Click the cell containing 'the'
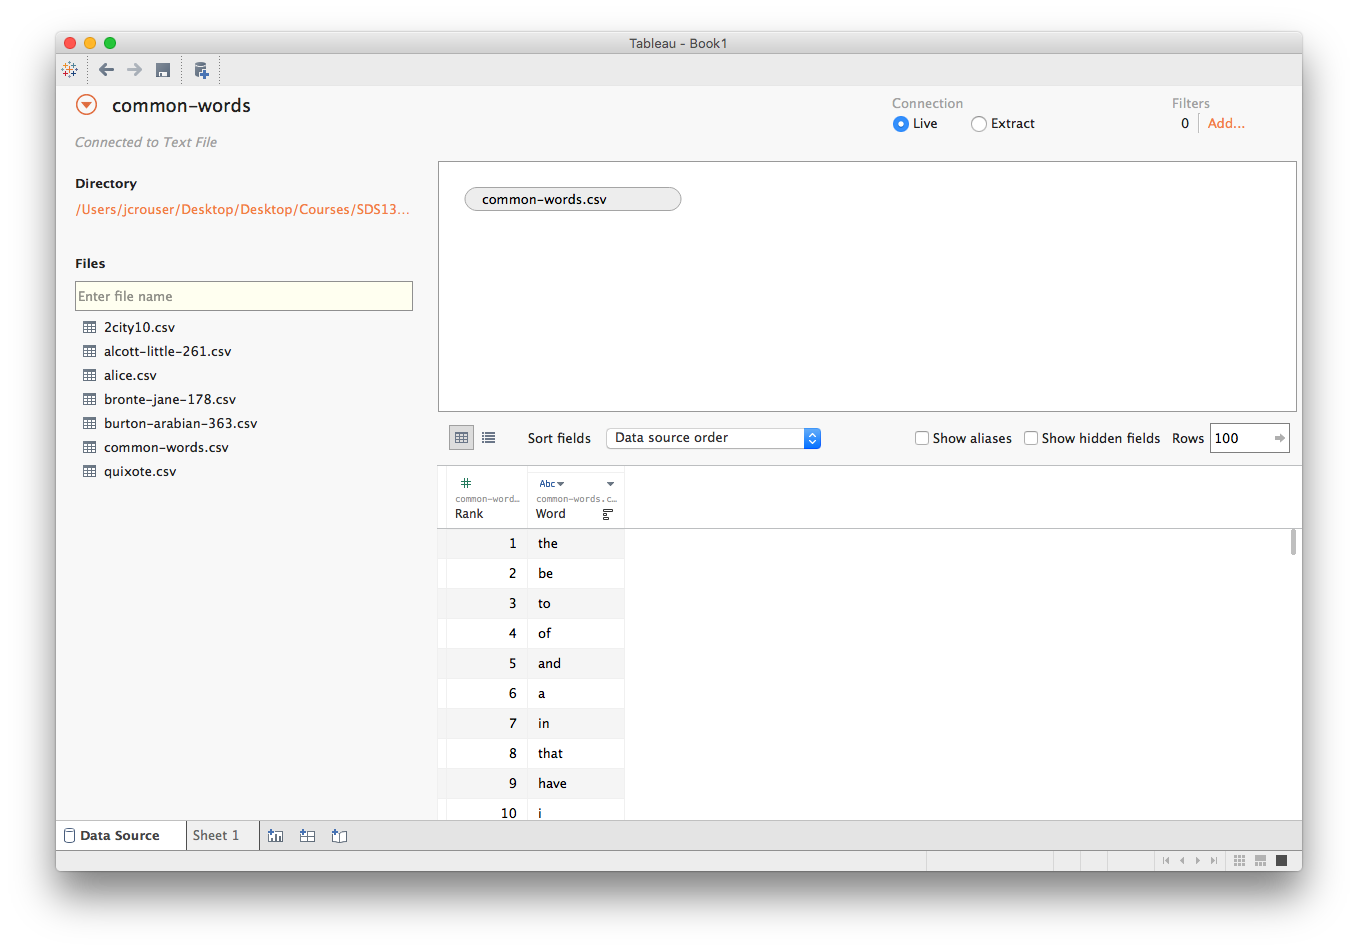 pos(576,543)
